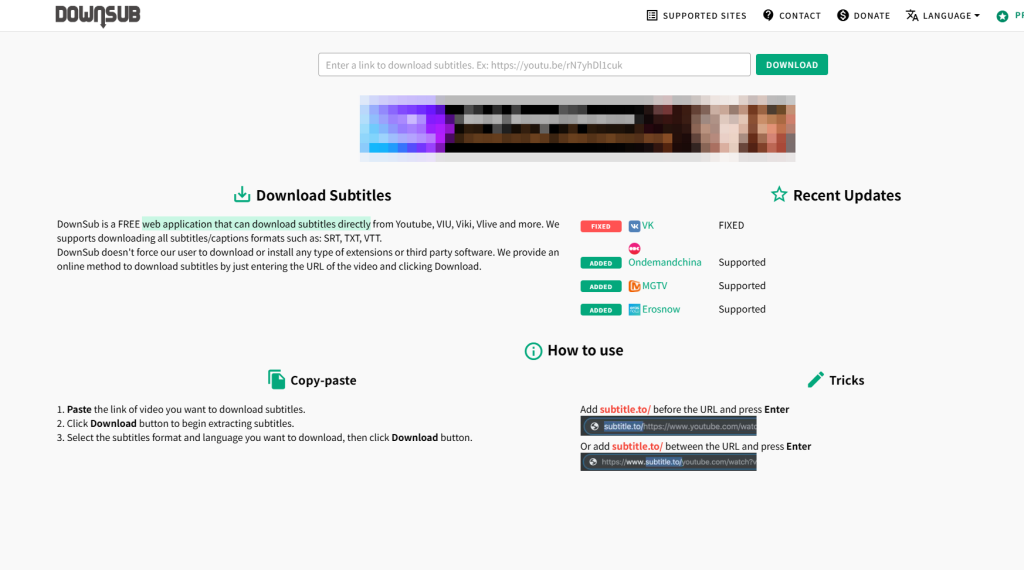Click 'Supported' text beside Erosnow
1024x570 pixels.
click(742, 309)
